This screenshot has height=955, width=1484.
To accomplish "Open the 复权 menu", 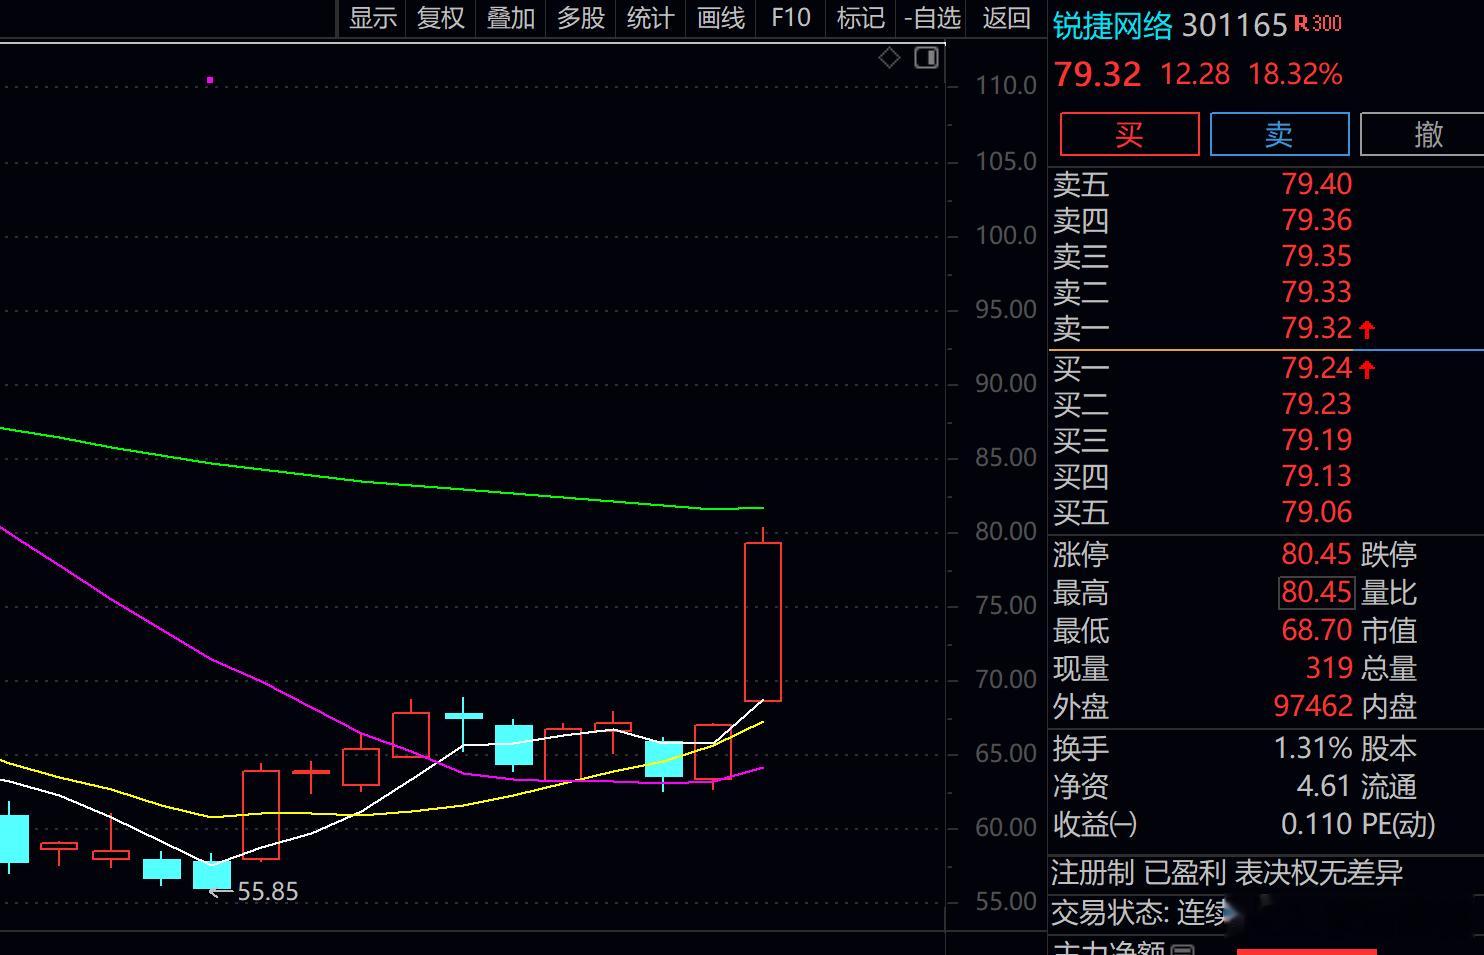I will click(x=441, y=18).
